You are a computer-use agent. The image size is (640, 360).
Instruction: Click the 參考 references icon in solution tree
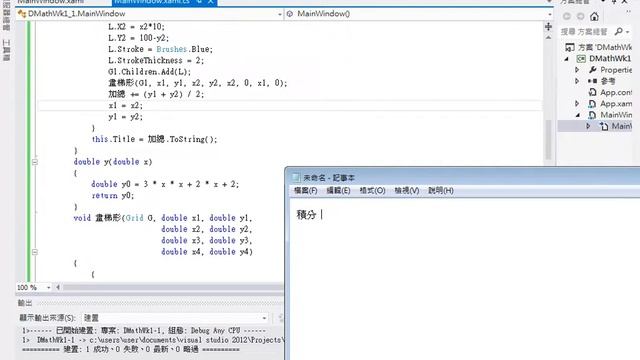[x=593, y=81]
